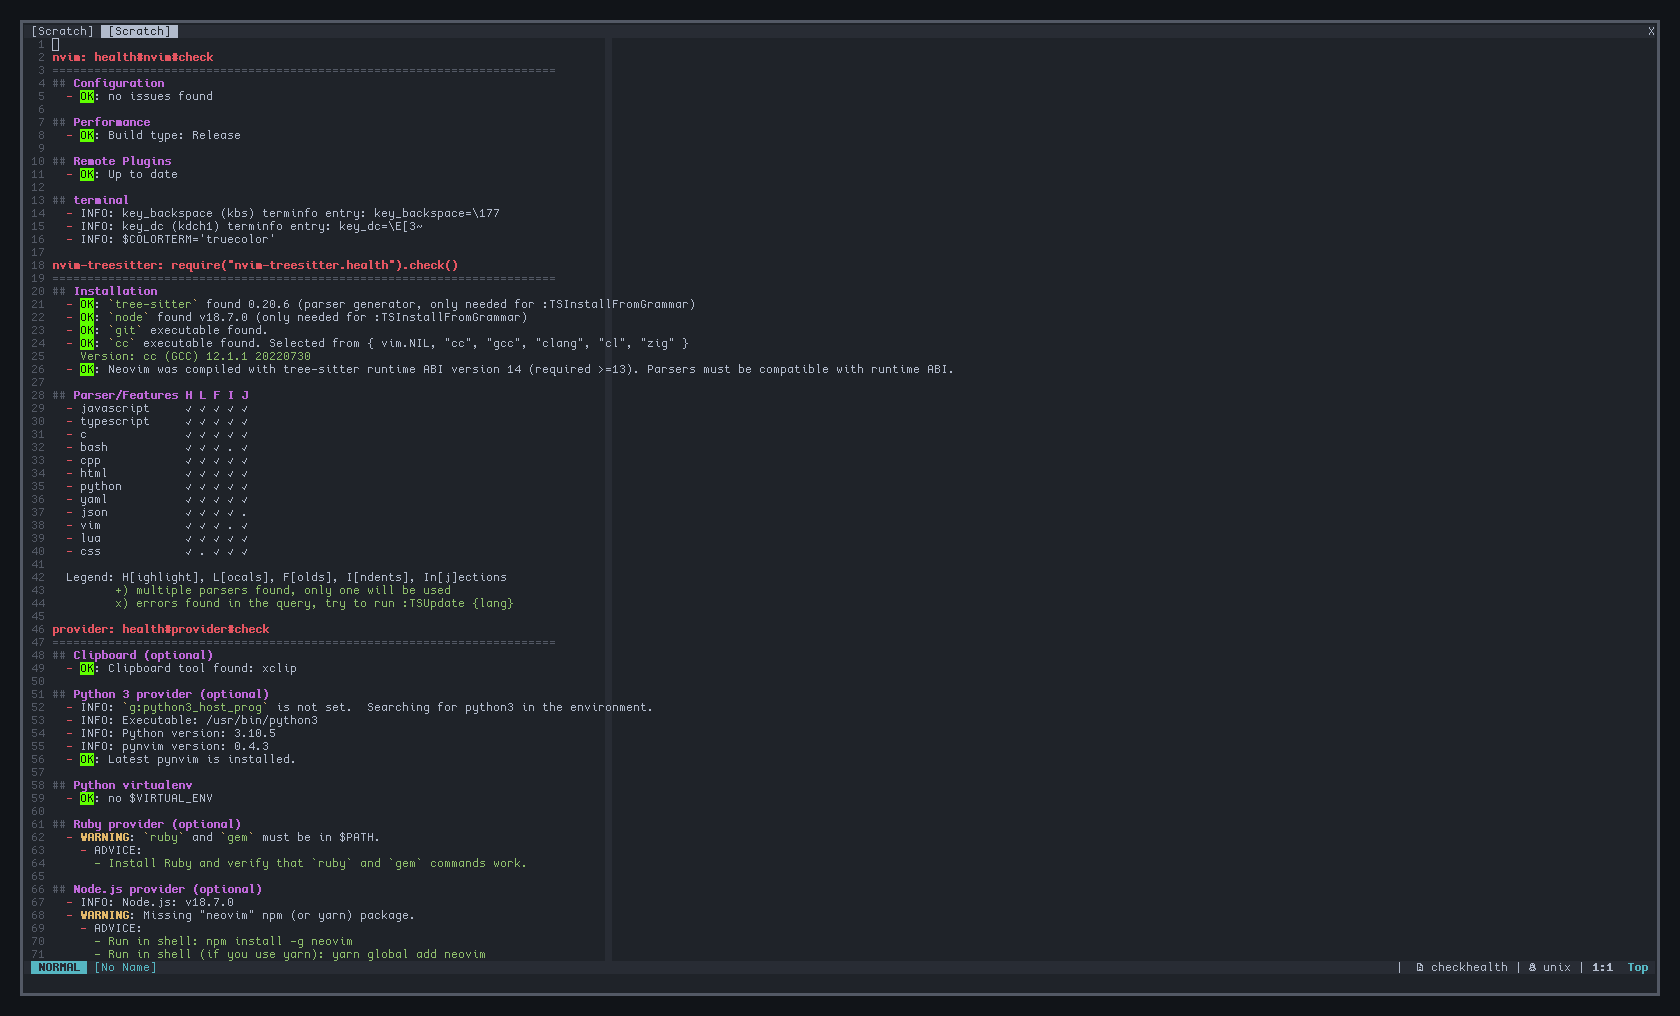
Task: Close the tab with the X button
Action: point(1651,31)
